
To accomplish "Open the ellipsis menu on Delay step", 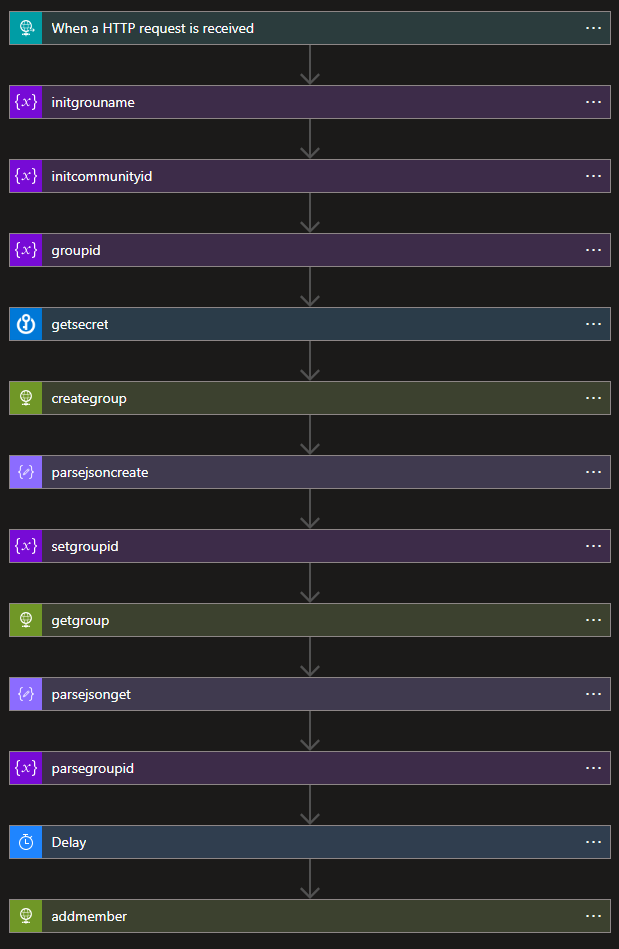I will pos(593,842).
